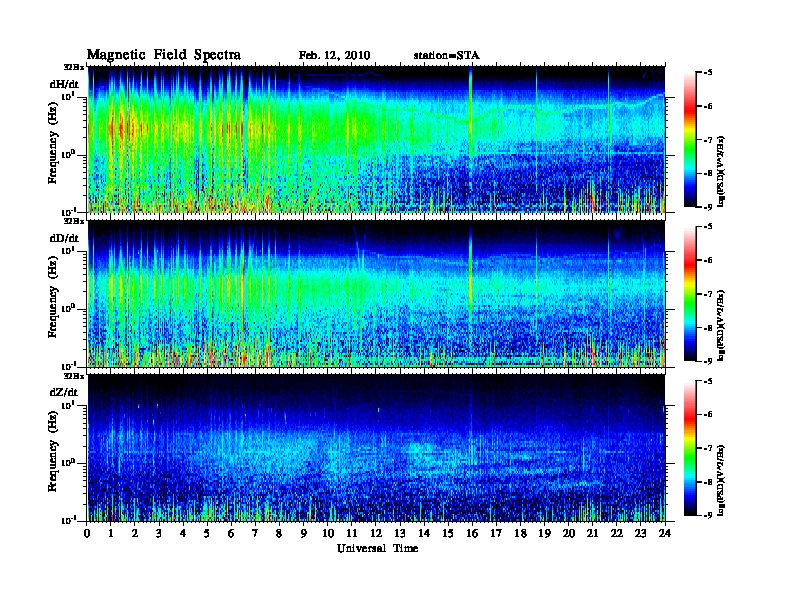Click hour 12 on the Universal Time axis
Screen dimensions: 792x612
point(376,534)
